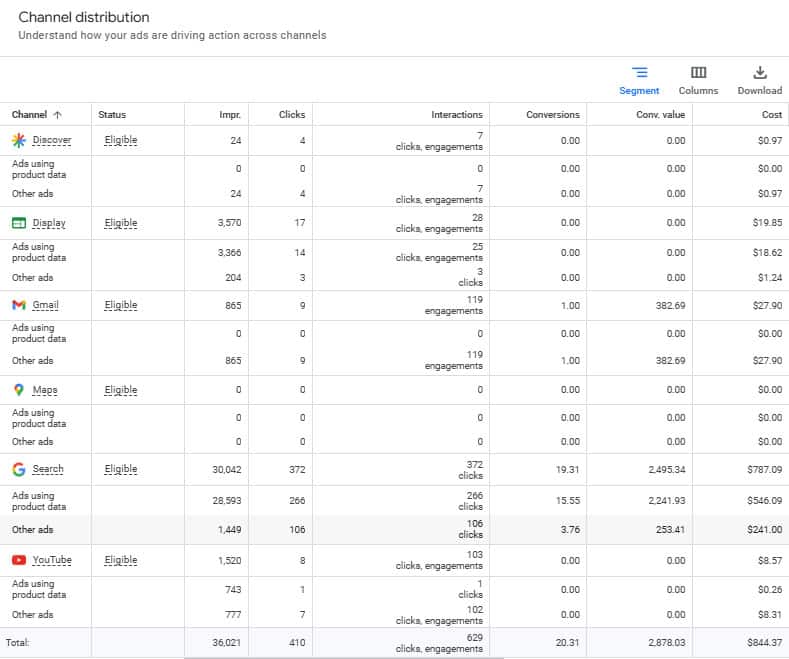Image resolution: width=789 pixels, height=659 pixels.
Task: Click the Display channel icon
Action: click(18, 223)
